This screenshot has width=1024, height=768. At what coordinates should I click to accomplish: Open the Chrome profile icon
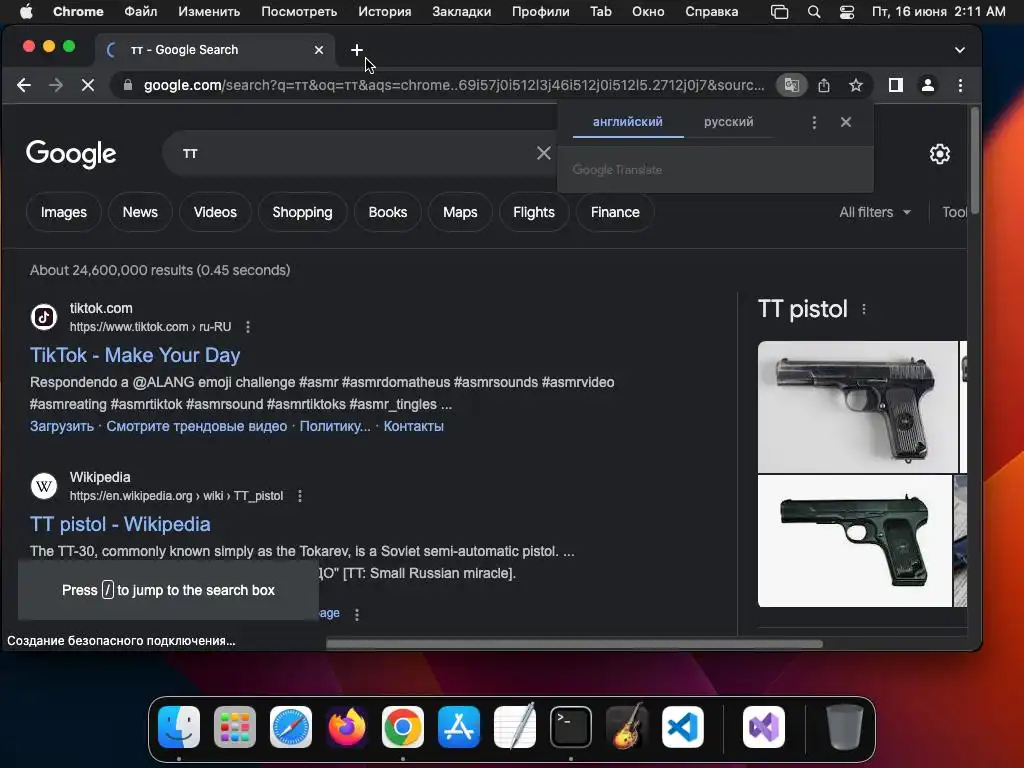pos(927,85)
